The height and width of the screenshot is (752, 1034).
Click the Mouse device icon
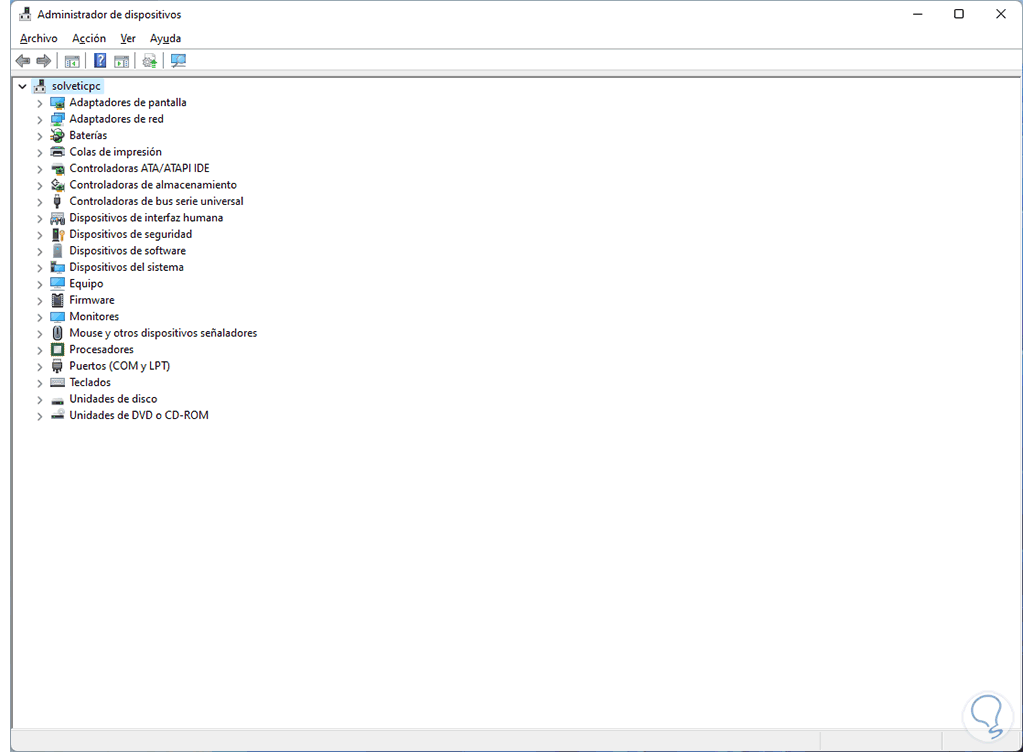57,333
